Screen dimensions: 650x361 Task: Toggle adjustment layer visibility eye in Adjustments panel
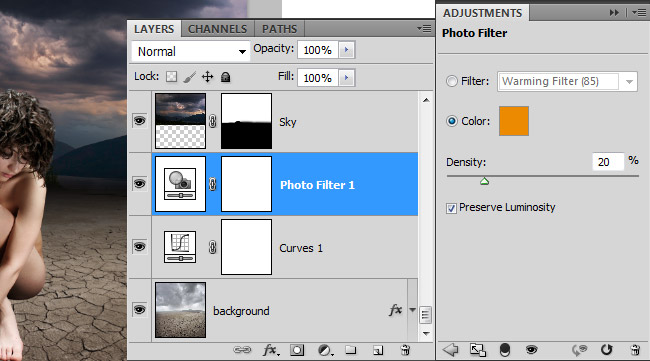531,350
